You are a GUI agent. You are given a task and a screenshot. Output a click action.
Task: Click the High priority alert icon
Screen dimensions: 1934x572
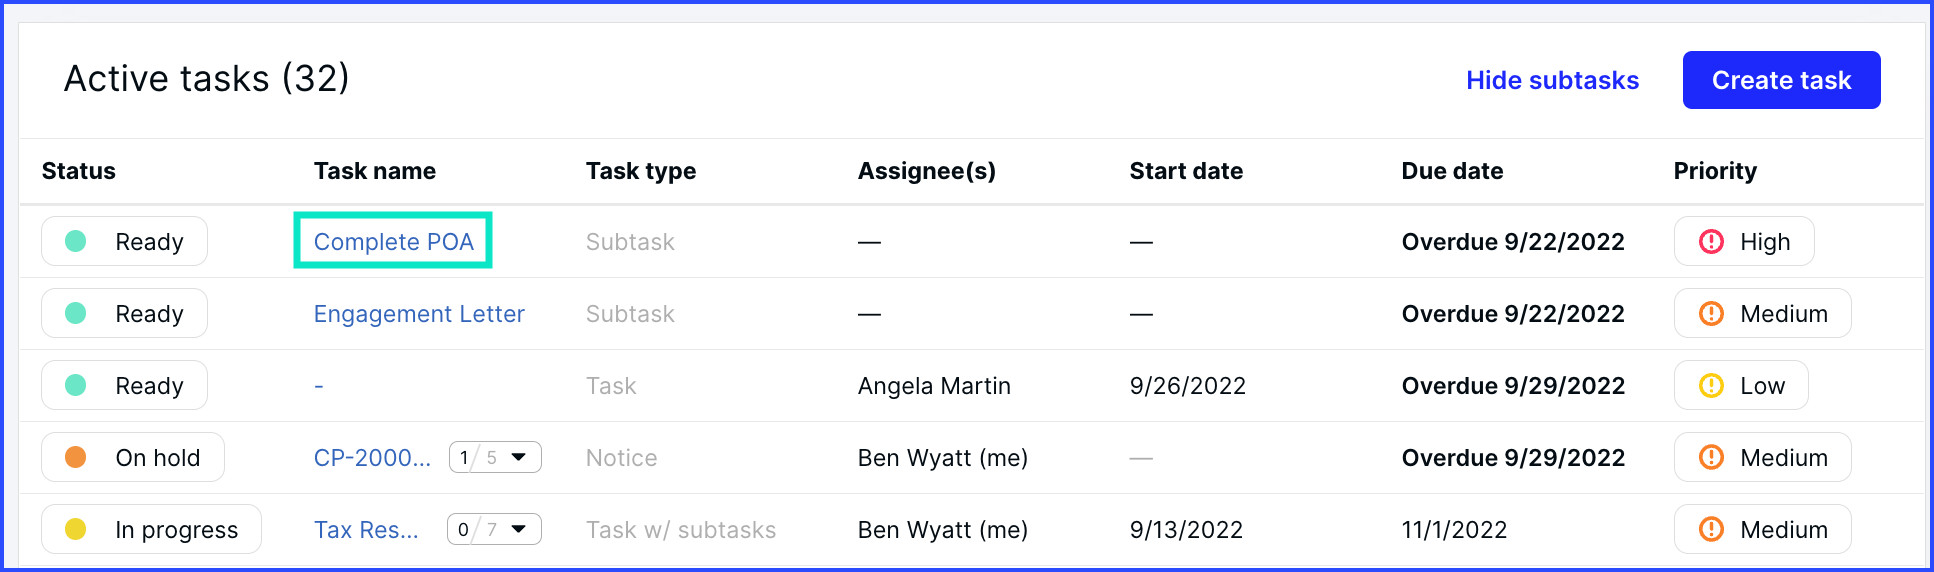click(x=1711, y=242)
